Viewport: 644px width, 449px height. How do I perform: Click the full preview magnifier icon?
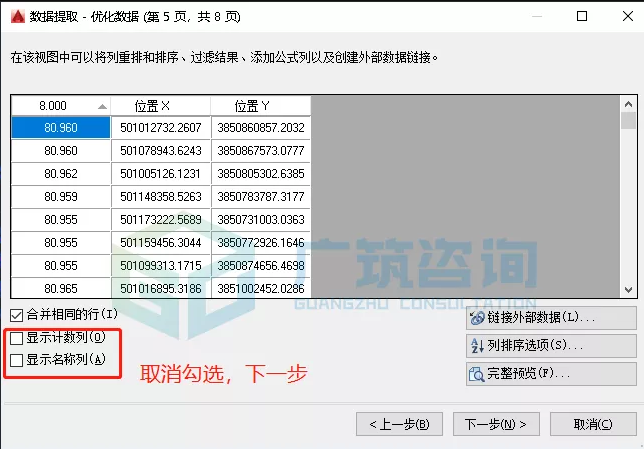tap(476, 374)
